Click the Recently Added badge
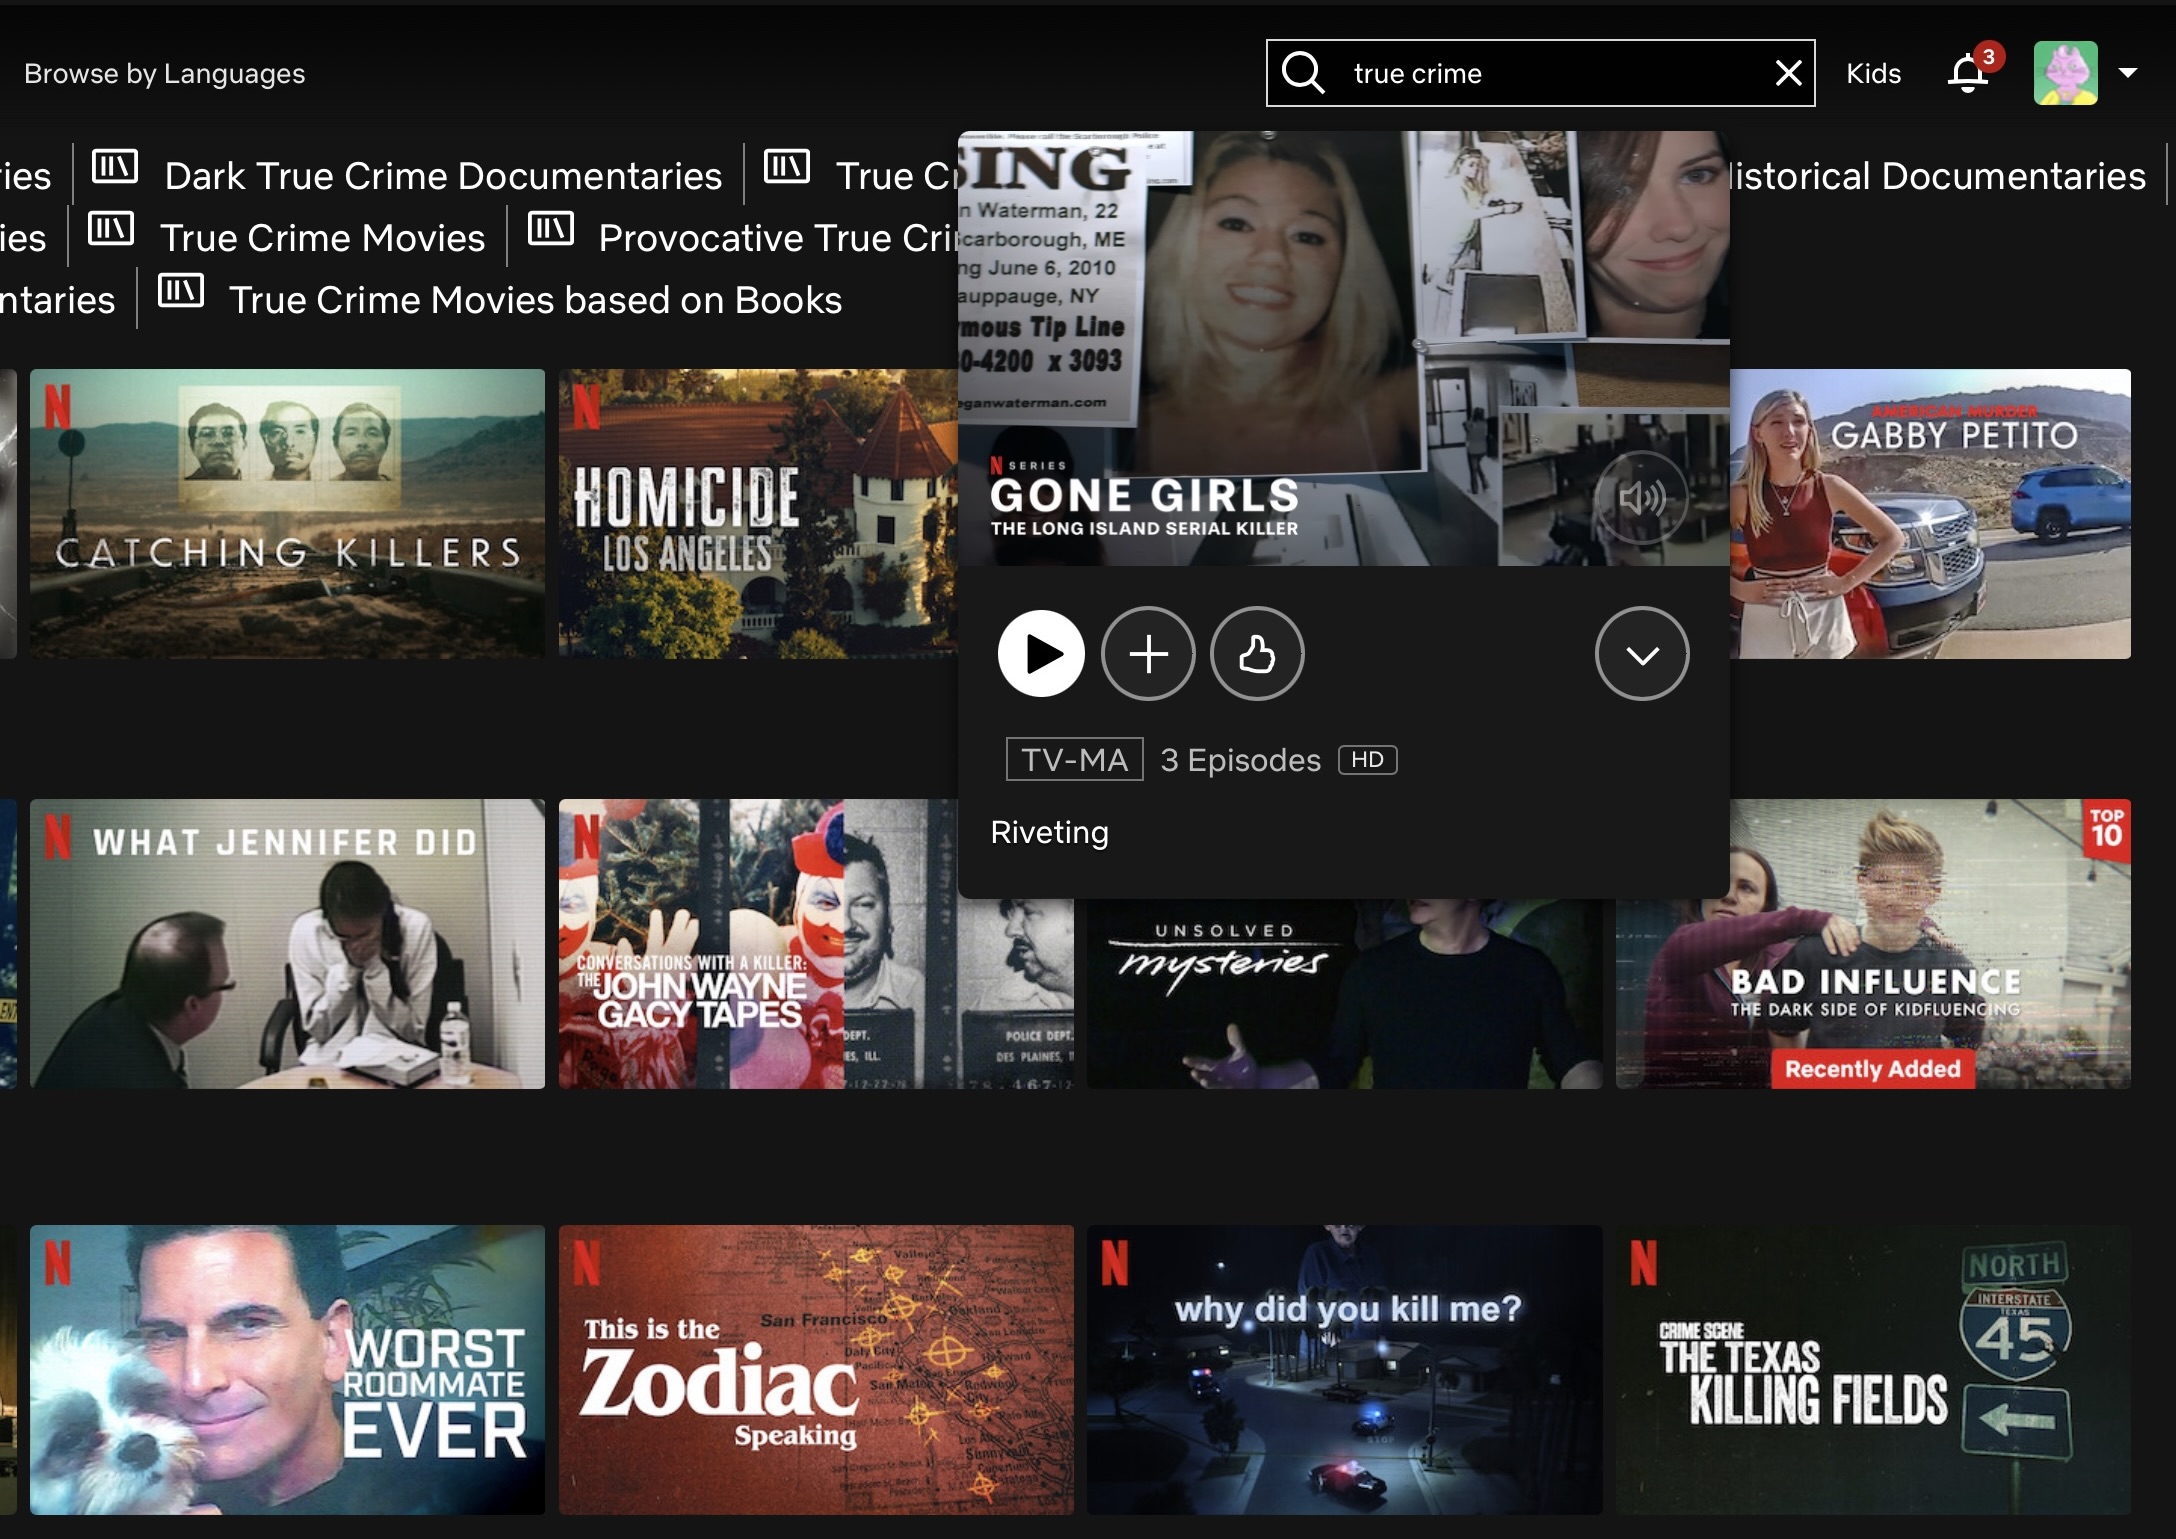This screenshot has height=1539, width=2176. [1873, 1069]
